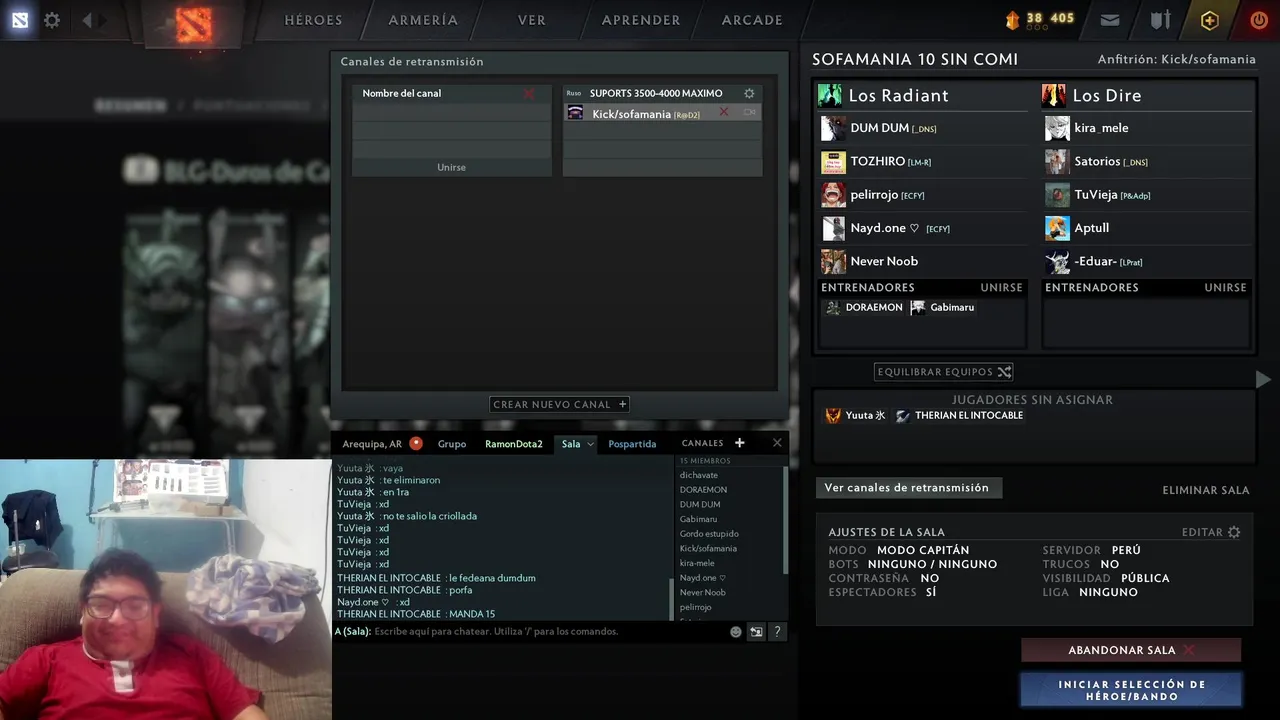Select Gordo estupido in members list
1280x720 pixels.
click(x=709, y=534)
